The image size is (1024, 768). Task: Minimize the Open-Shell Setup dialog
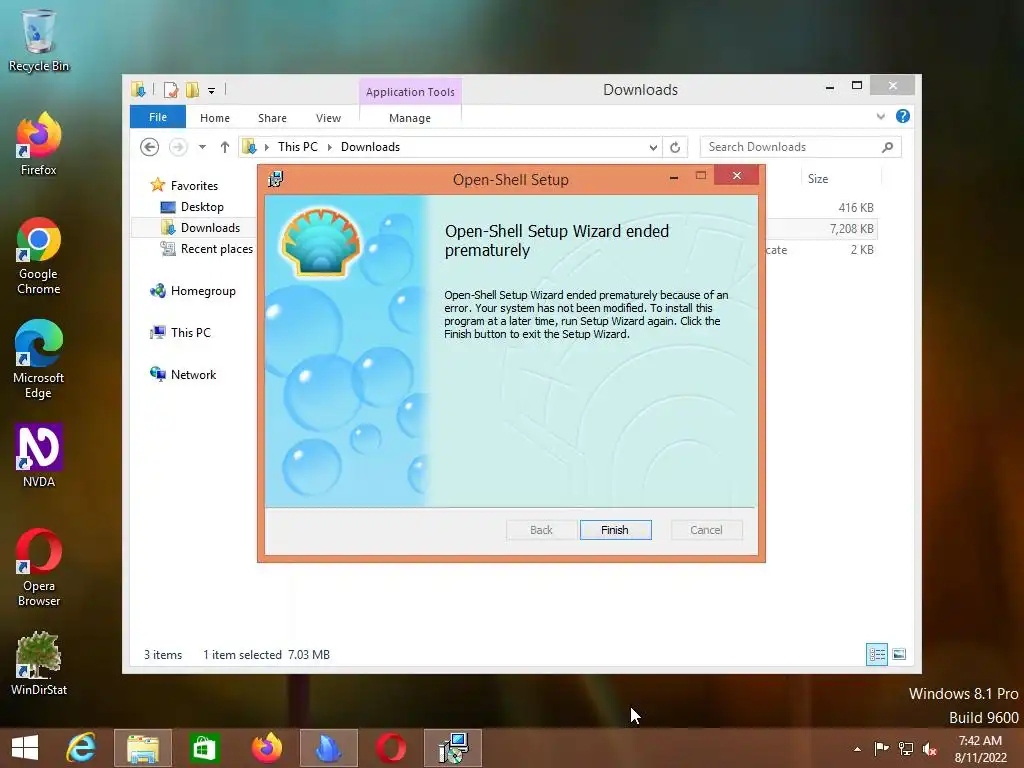click(x=674, y=176)
